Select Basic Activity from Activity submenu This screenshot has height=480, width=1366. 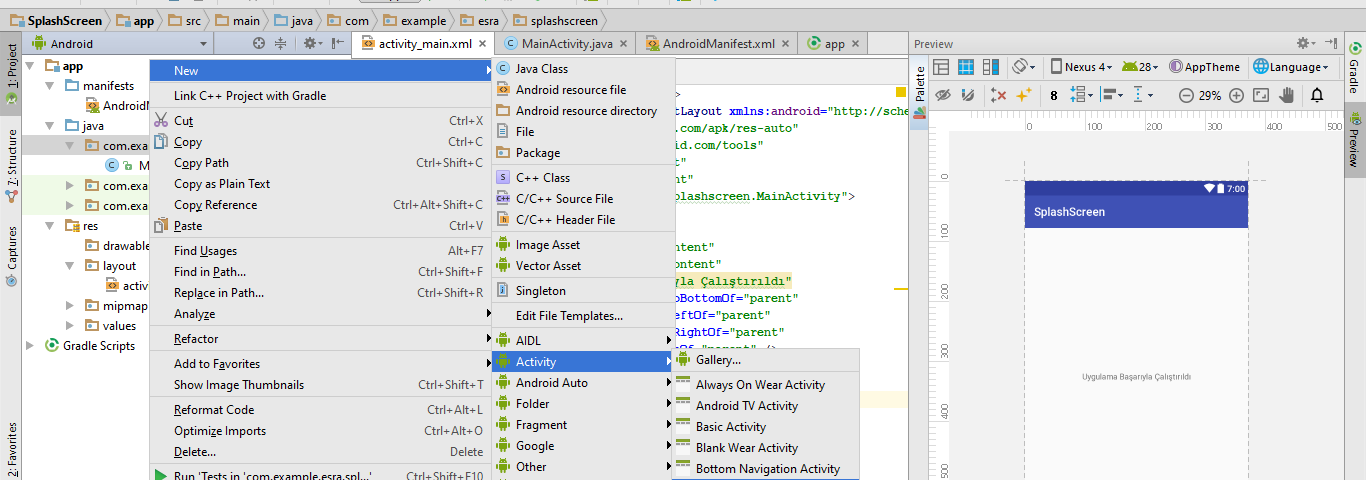click(765, 427)
